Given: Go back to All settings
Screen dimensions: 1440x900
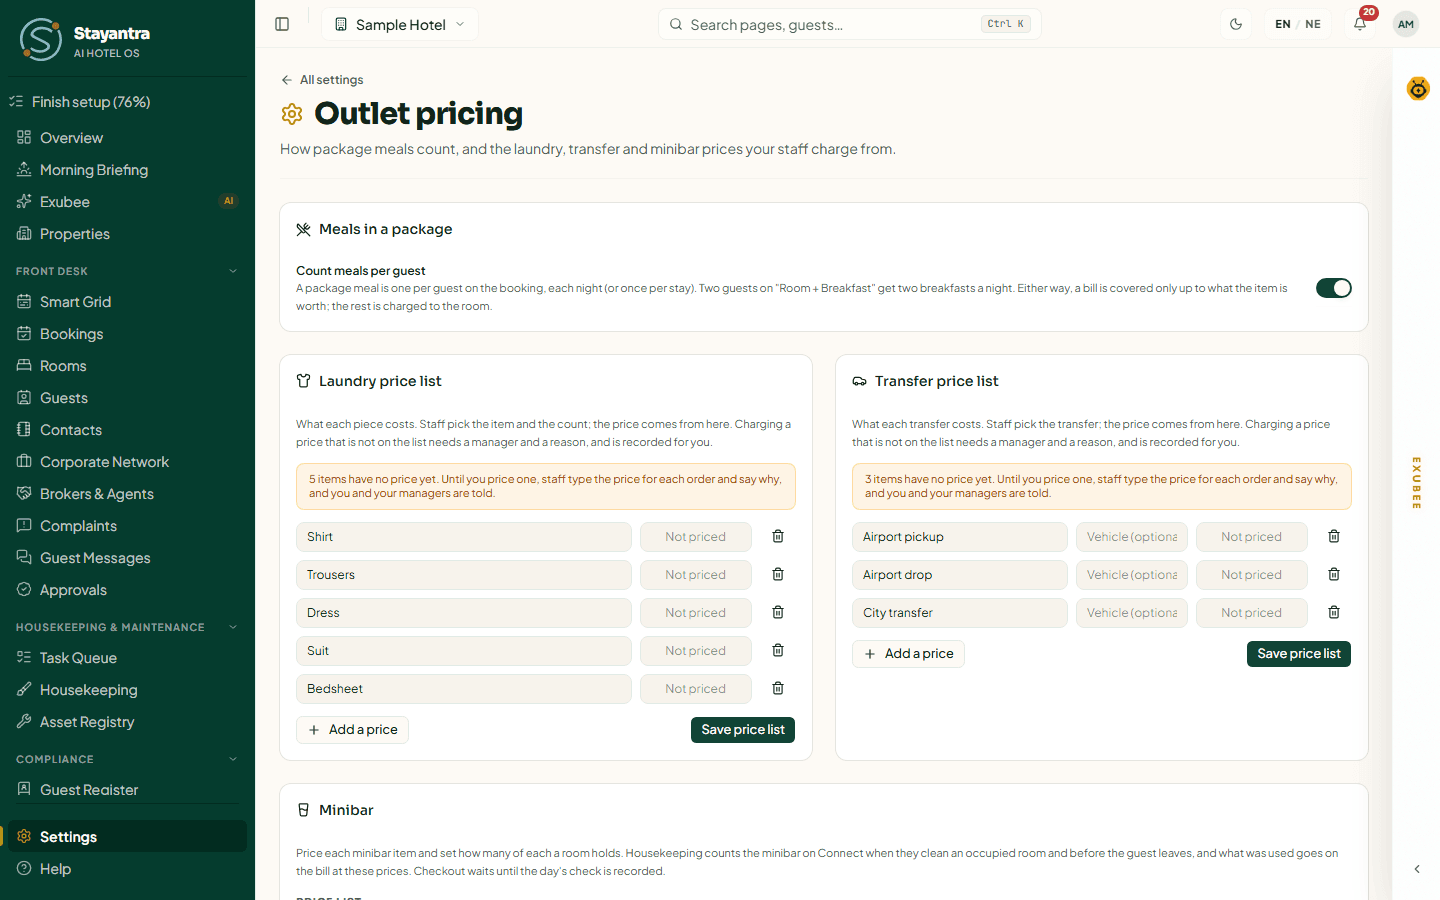Looking at the screenshot, I should click(322, 80).
